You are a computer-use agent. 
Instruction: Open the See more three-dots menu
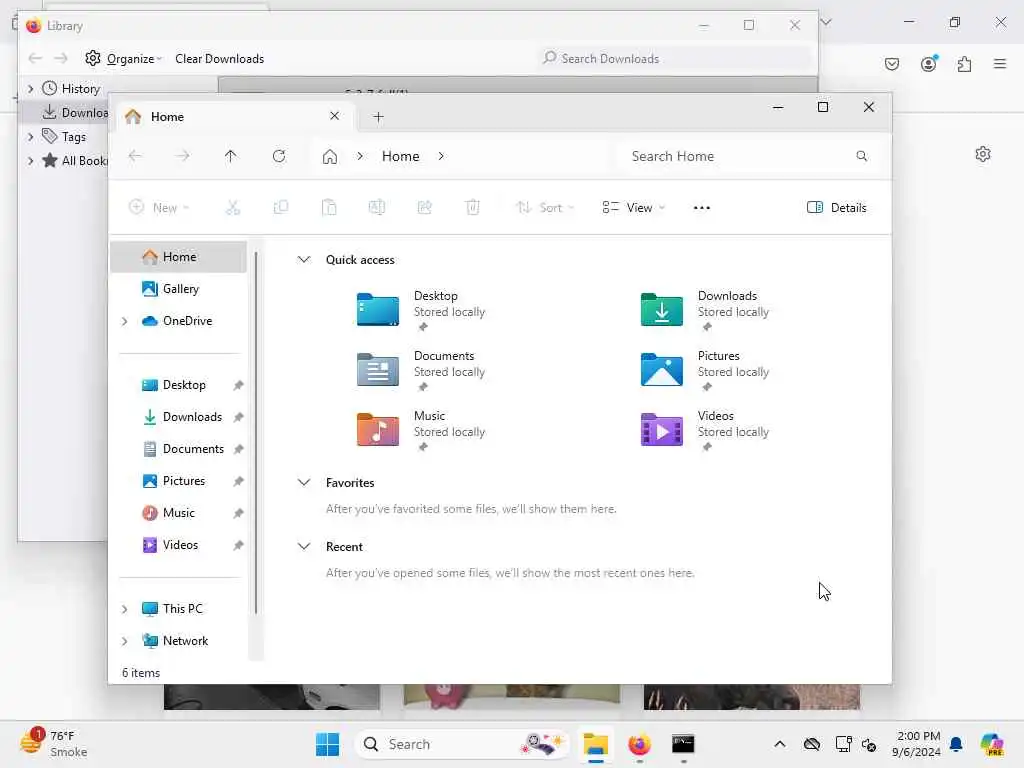point(701,208)
